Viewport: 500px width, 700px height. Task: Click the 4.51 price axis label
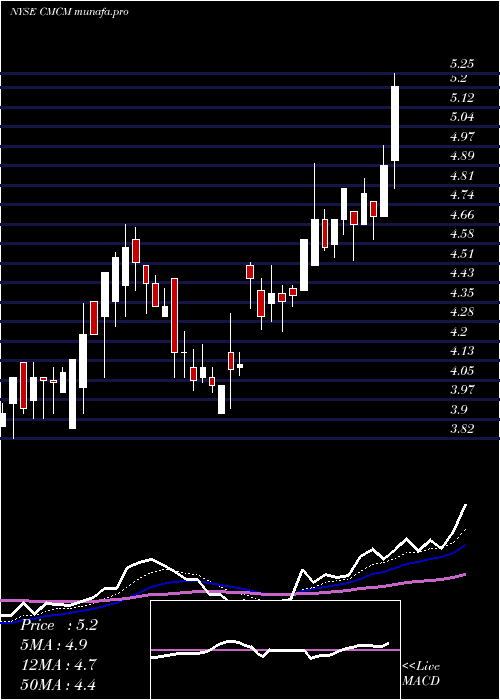[462, 254]
